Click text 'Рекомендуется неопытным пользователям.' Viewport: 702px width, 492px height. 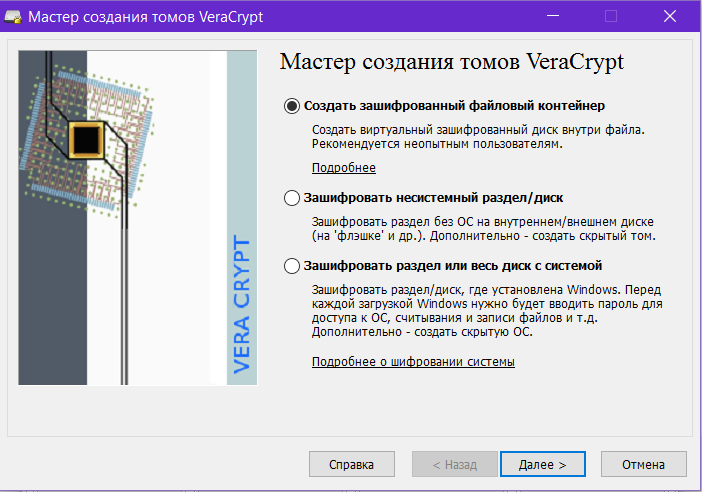[x=437, y=144]
